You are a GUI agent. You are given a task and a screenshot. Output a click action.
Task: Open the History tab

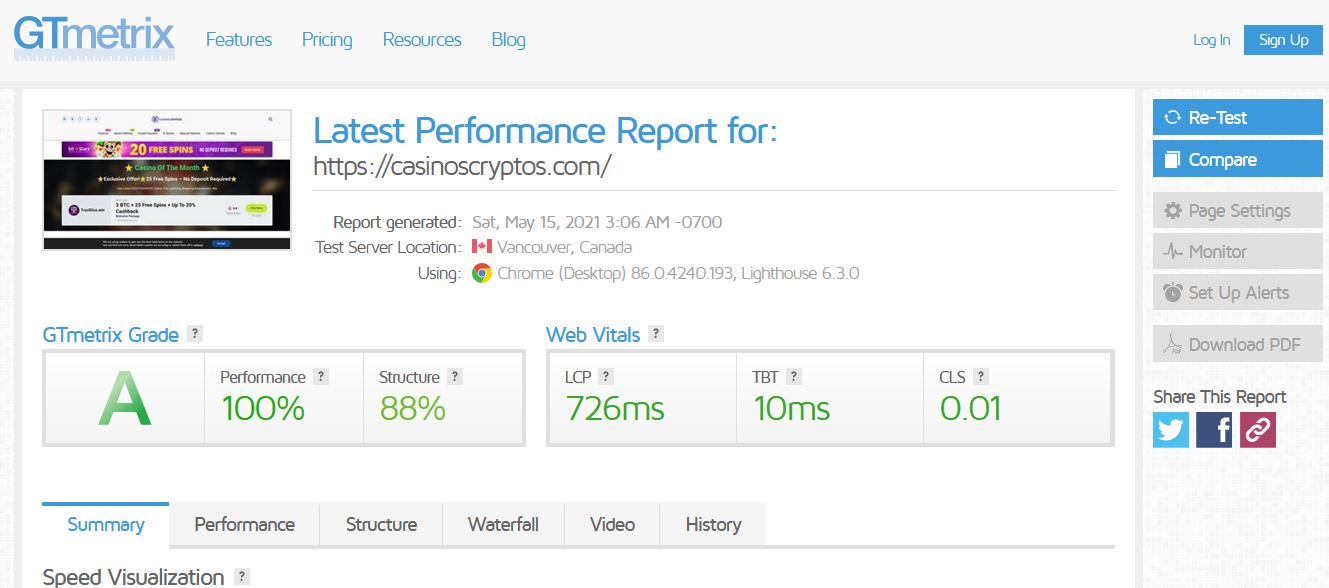click(713, 524)
